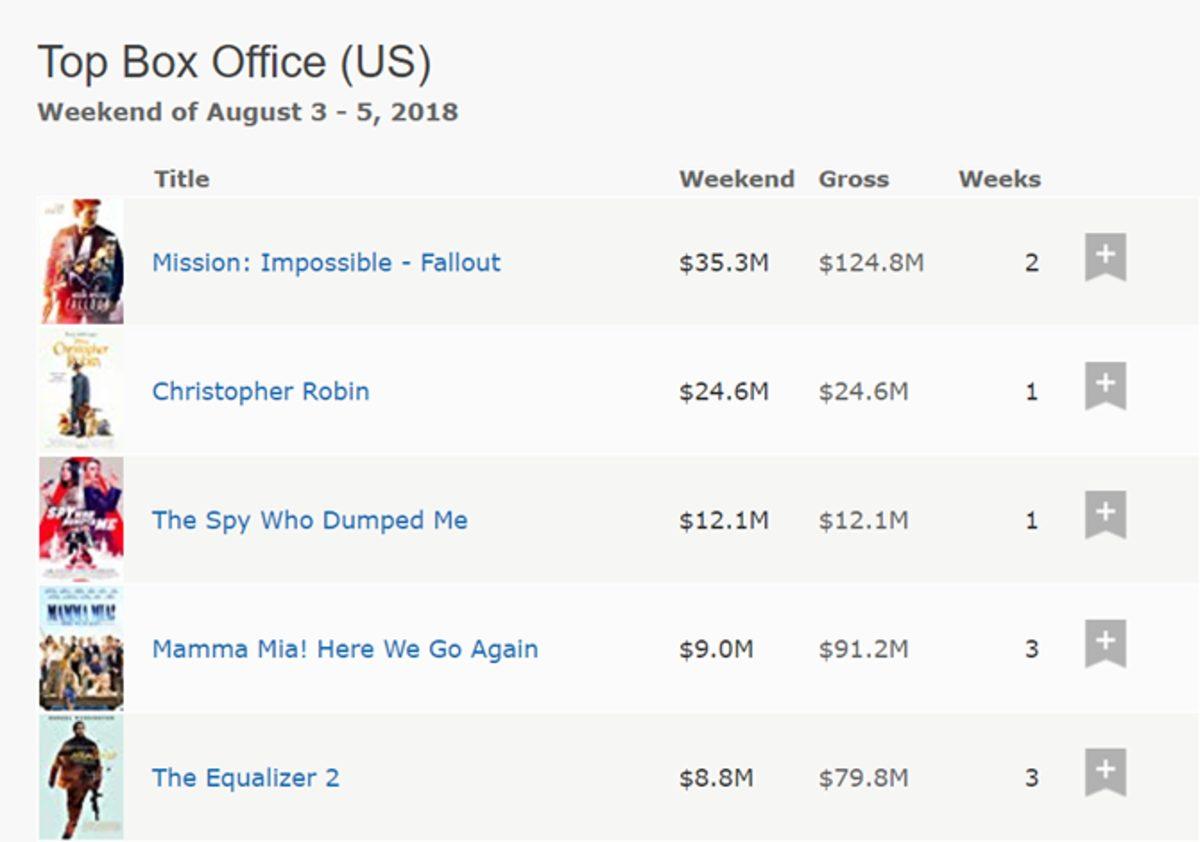Open Mission: Impossible - Fallout title link
The width and height of the screenshot is (1200, 842).
tap(326, 263)
